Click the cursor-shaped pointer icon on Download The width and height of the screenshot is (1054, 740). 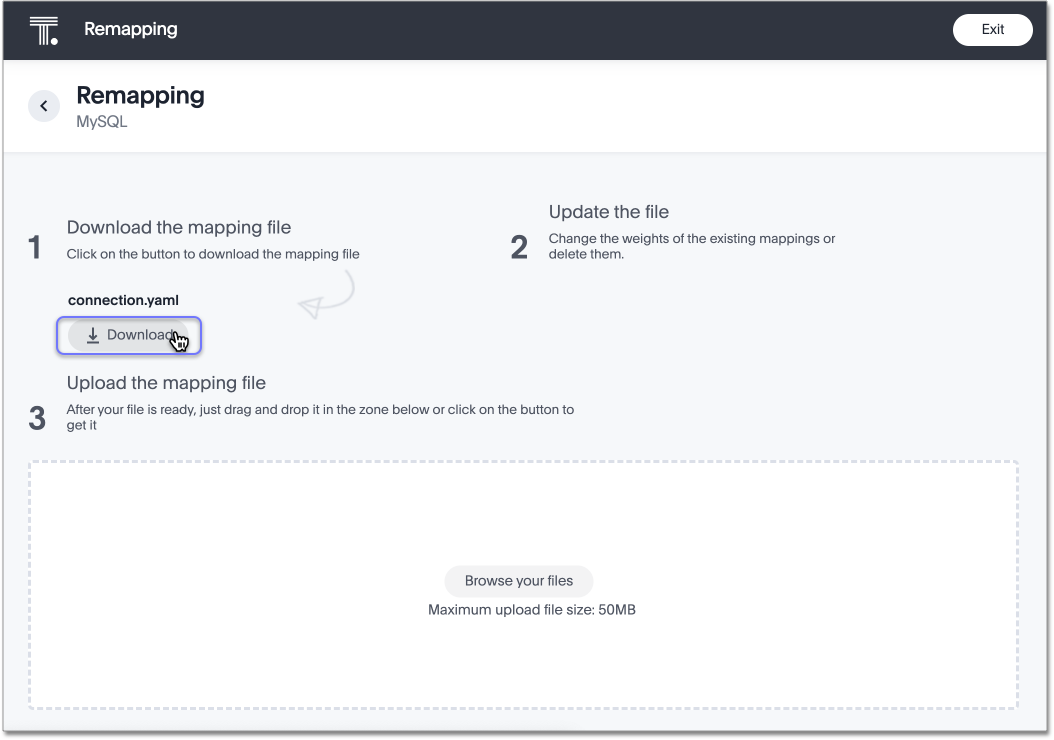[x=178, y=341]
